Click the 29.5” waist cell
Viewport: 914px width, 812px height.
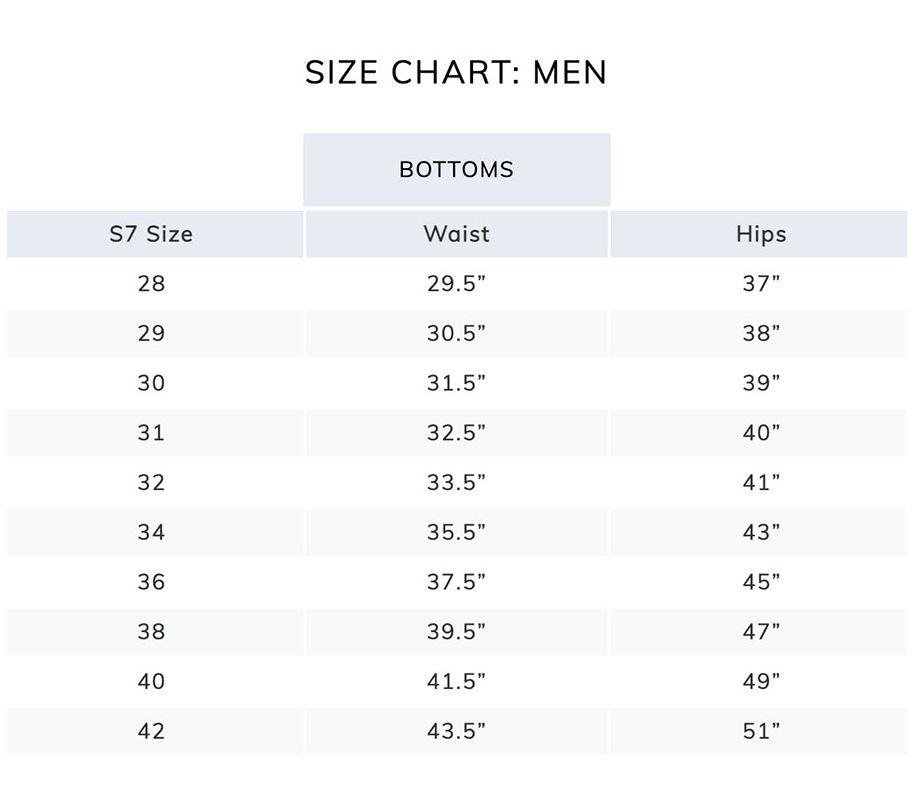click(456, 284)
